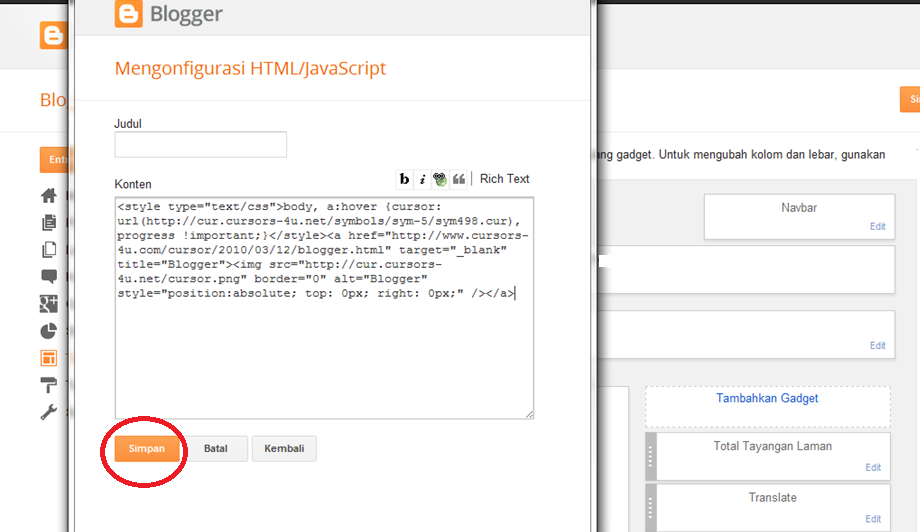Click Edit on Translate gadget

873,519
